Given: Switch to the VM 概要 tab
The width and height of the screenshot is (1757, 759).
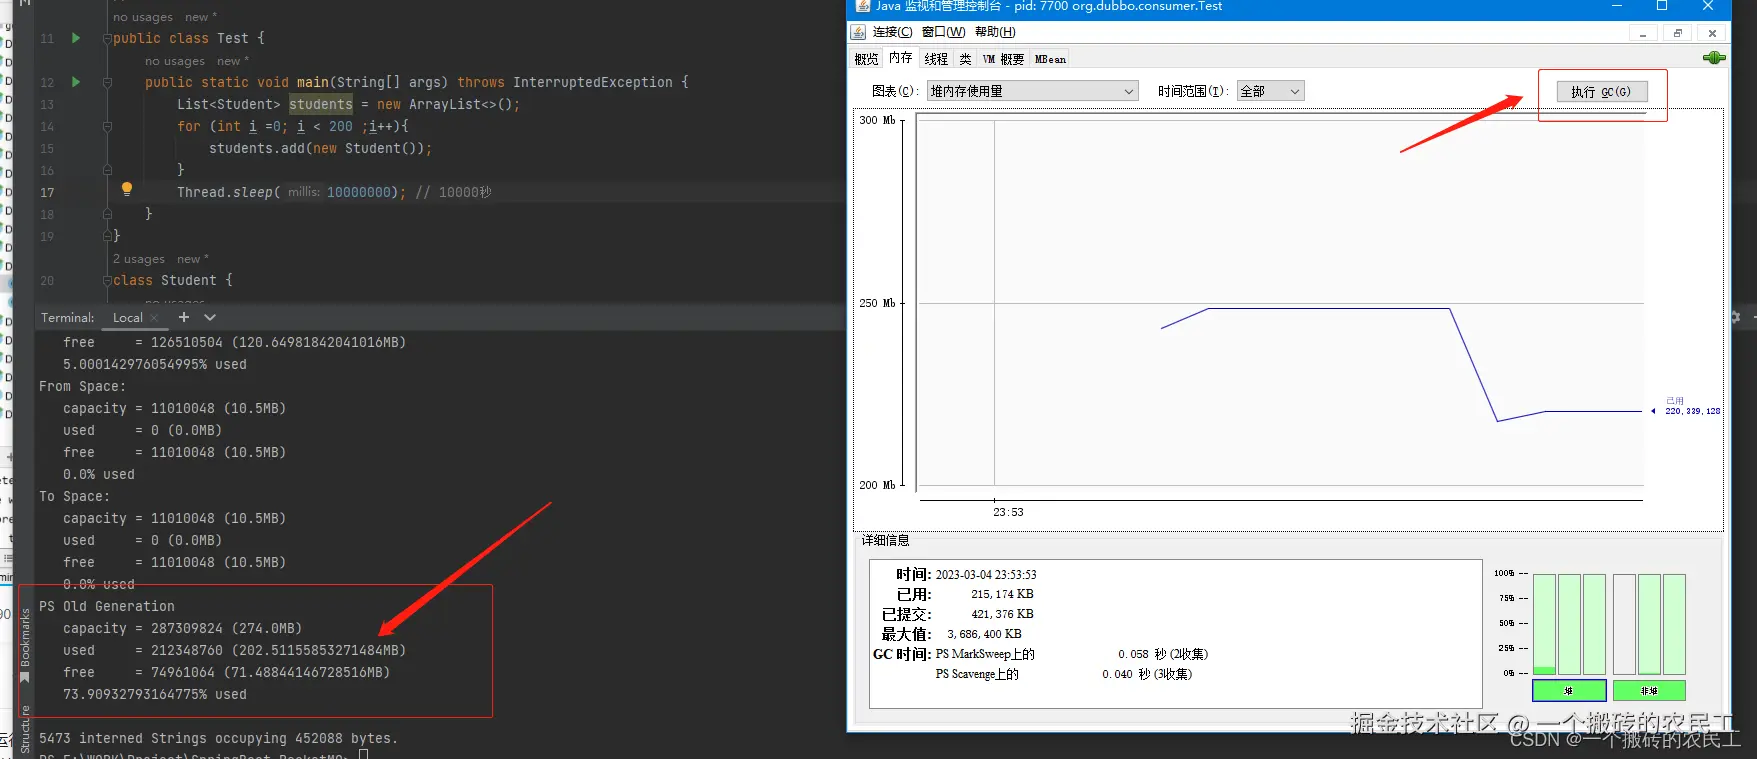Looking at the screenshot, I should (x=1003, y=59).
